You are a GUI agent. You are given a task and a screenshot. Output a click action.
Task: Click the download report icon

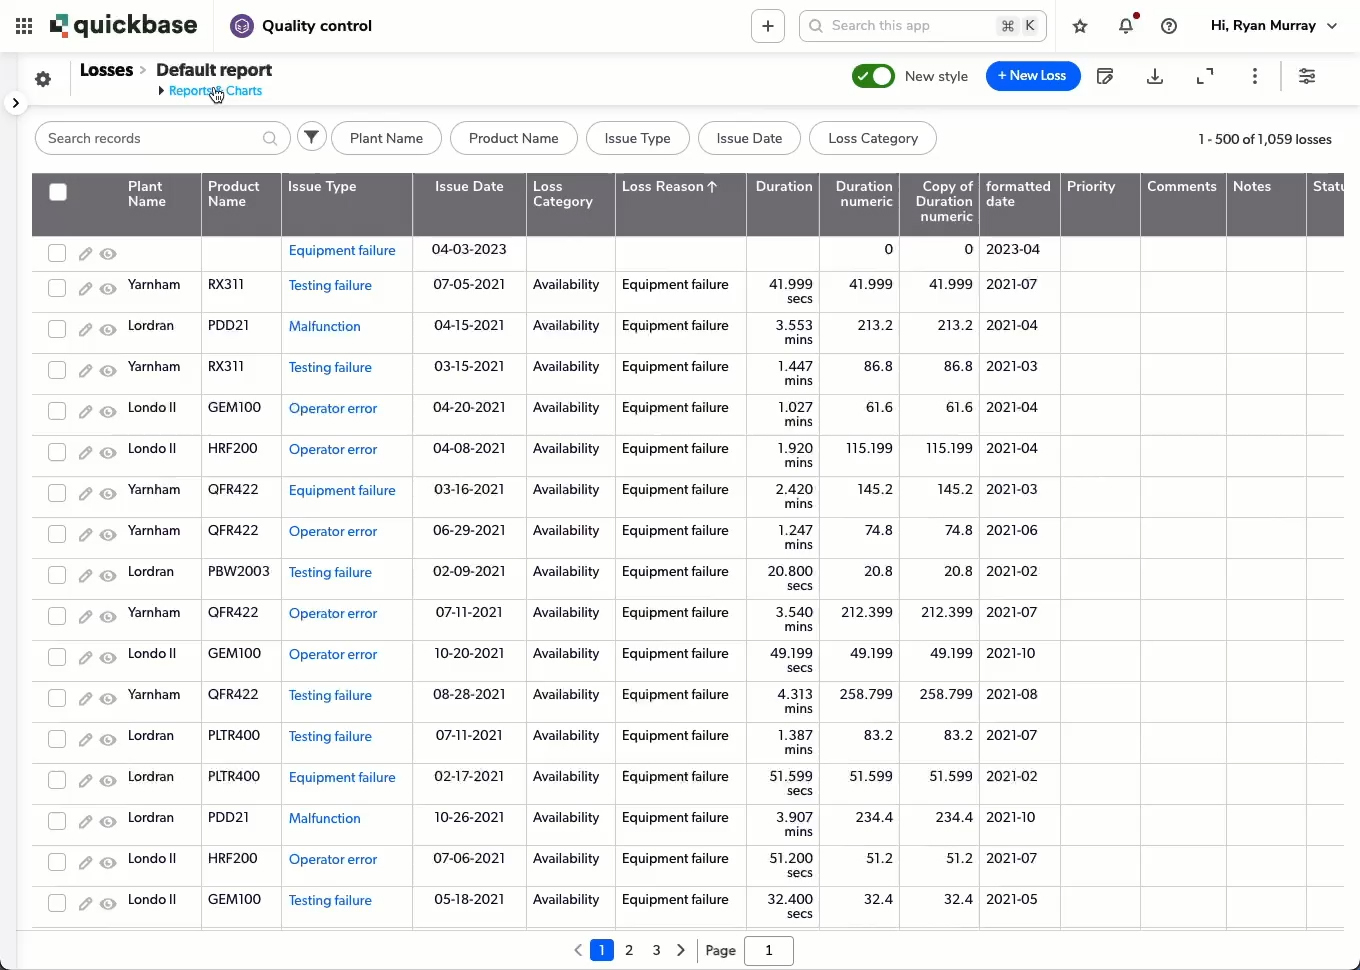click(x=1155, y=76)
